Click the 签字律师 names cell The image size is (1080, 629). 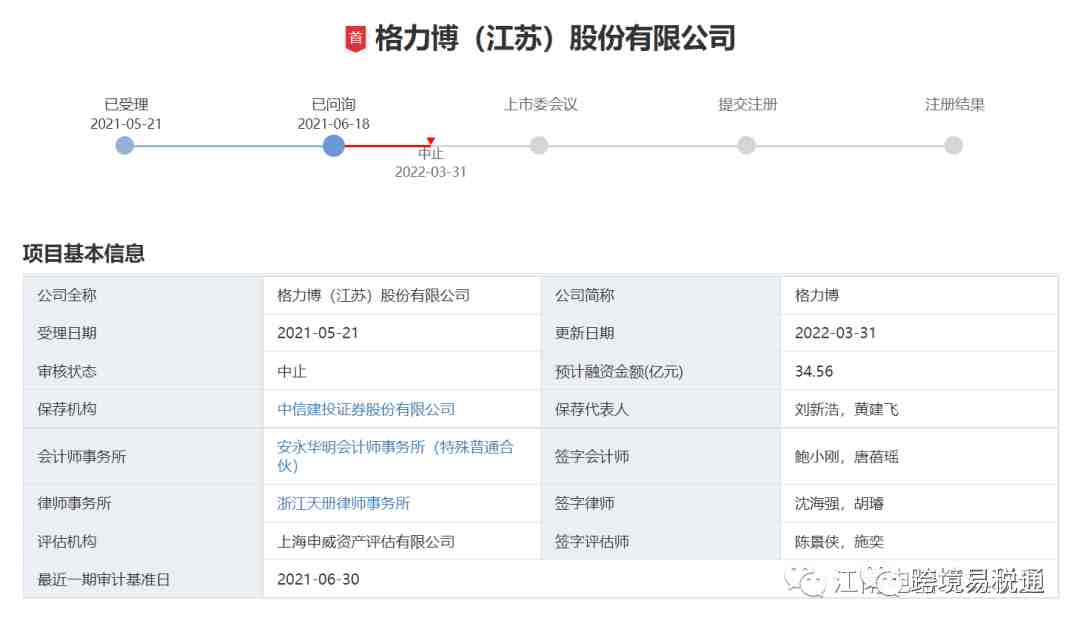pyautogui.click(x=920, y=504)
